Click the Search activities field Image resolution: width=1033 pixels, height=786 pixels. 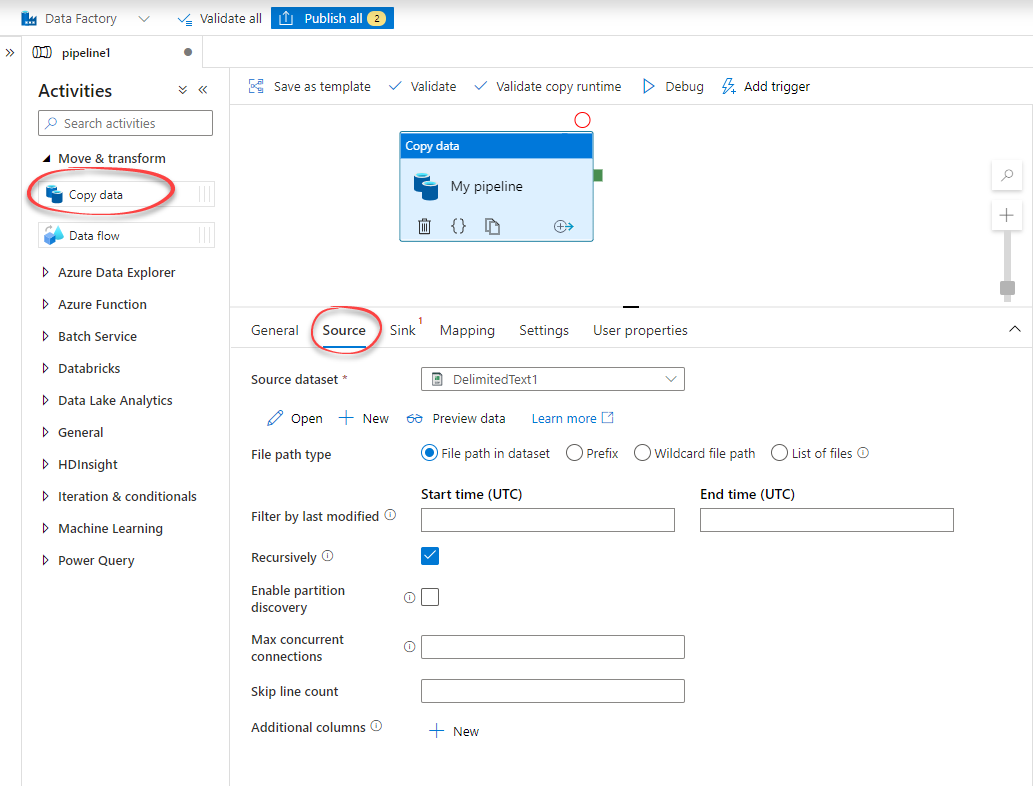coord(125,123)
